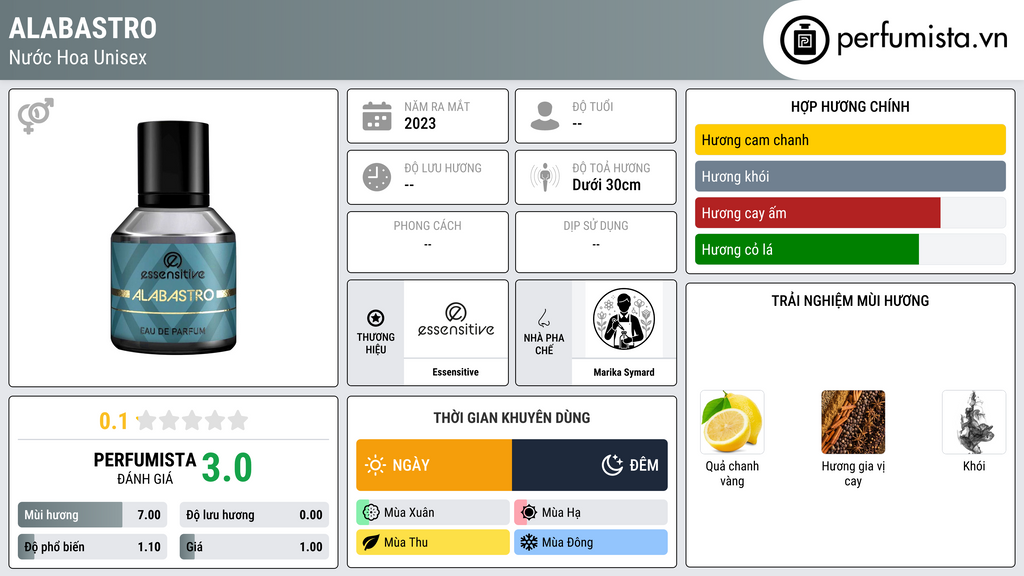
Task: Click the unisex gender symbol icon
Action: click(36, 116)
